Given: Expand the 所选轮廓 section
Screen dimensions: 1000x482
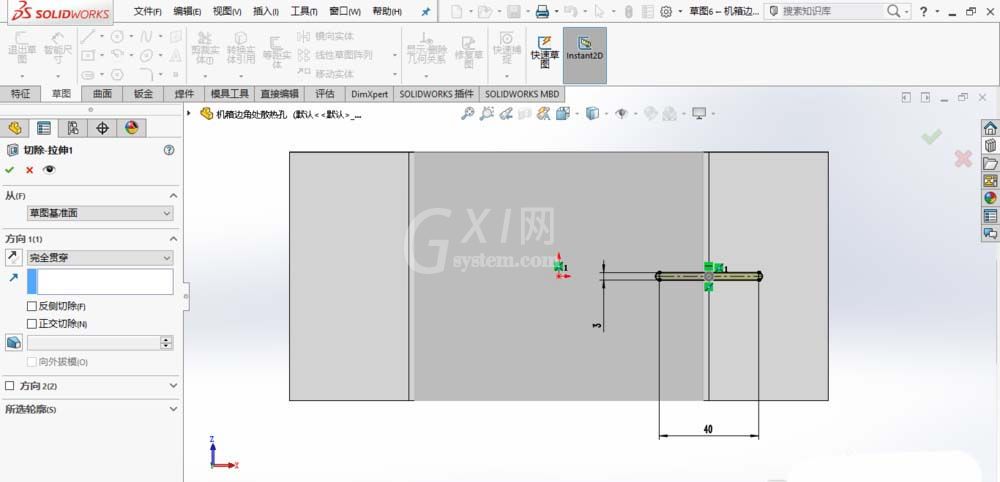Looking at the screenshot, I should click(x=173, y=409).
